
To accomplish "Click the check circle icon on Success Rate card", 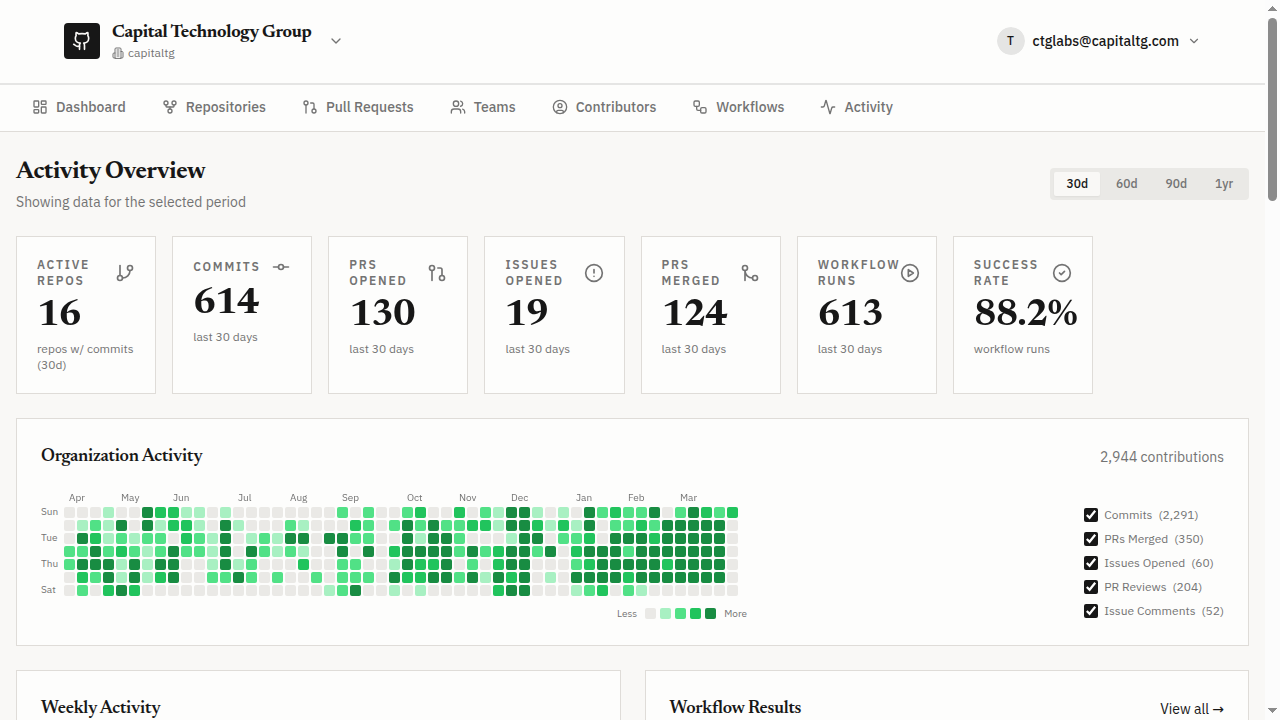I will tap(1062, 272).
